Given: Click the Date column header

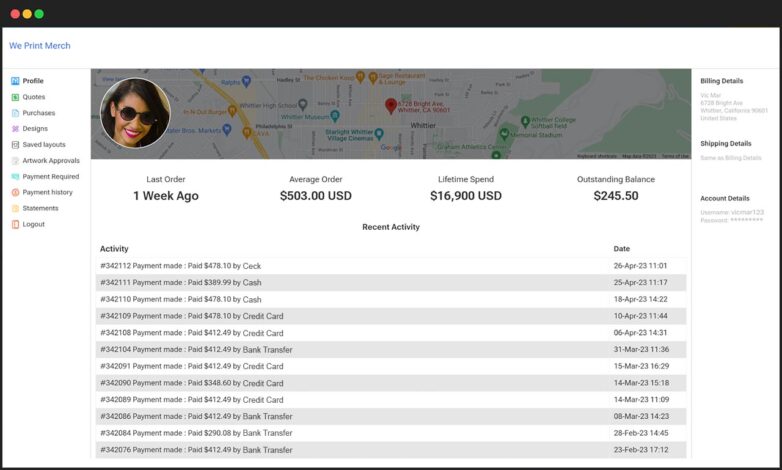Looking at the screenshot, I should (622, 249).
